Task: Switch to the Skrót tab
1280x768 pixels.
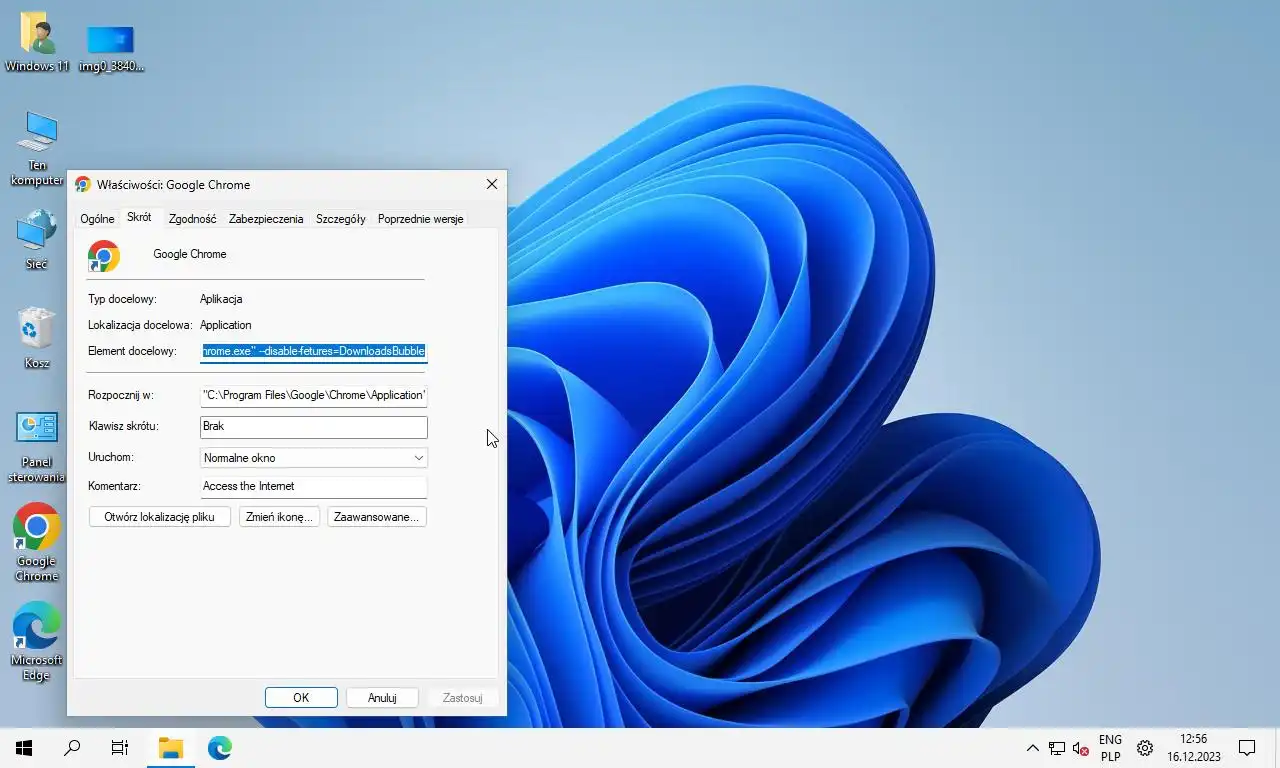Action: point(139,217)
